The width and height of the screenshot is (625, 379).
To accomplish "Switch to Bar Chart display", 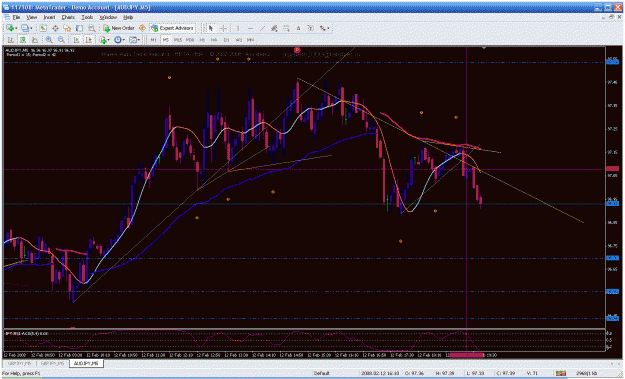I will point(10,40).
